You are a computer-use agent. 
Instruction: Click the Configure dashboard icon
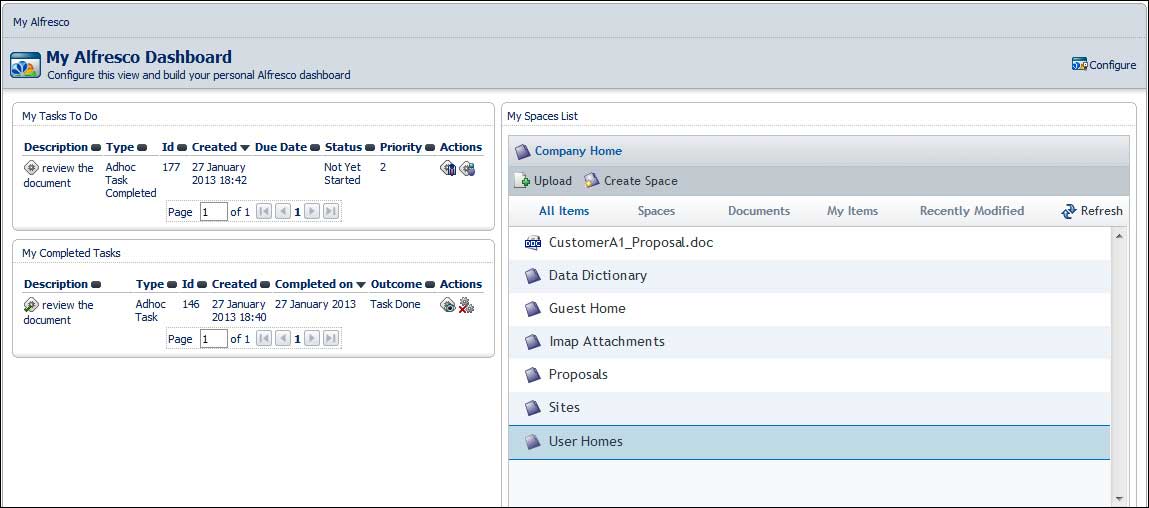[1079, 65]
